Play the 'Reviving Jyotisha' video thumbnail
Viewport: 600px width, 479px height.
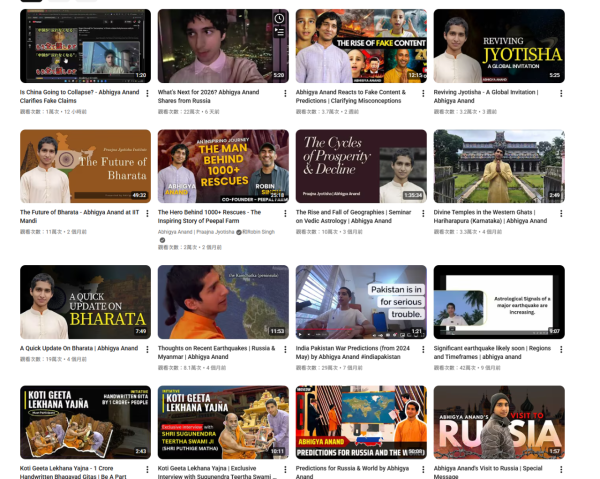(x=498, y=45)
